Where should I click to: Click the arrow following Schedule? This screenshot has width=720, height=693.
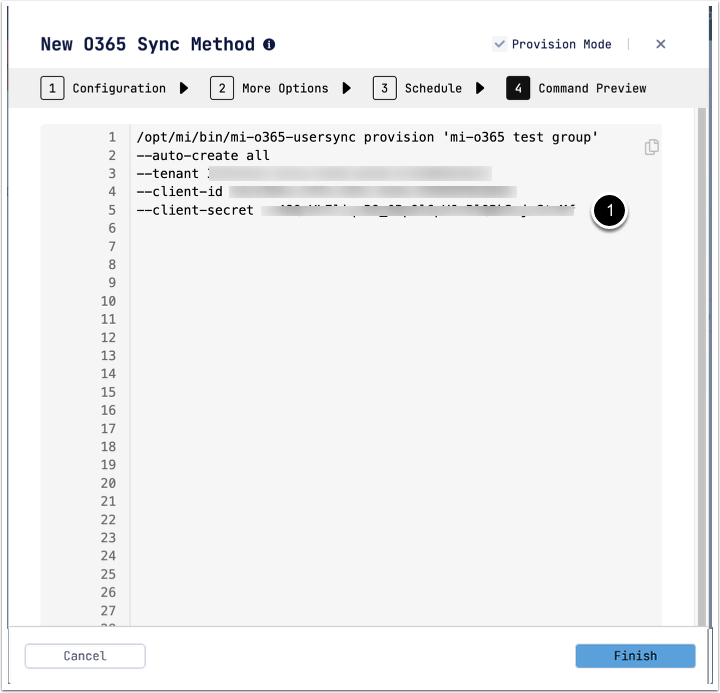coord(480,88)
